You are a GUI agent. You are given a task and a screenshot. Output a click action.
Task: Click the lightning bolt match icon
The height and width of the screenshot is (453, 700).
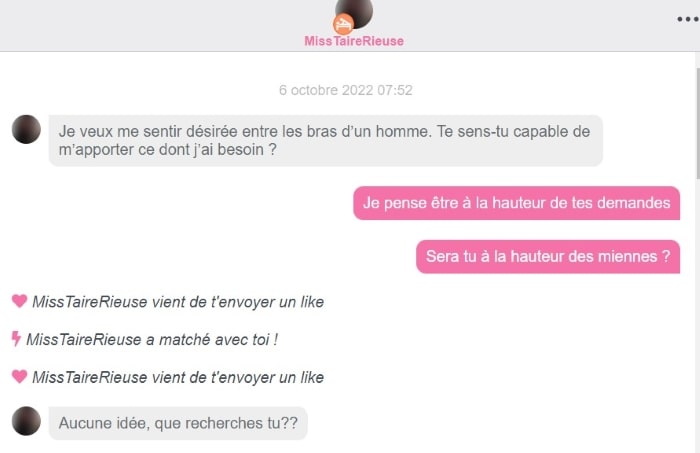tap(16, 339)
